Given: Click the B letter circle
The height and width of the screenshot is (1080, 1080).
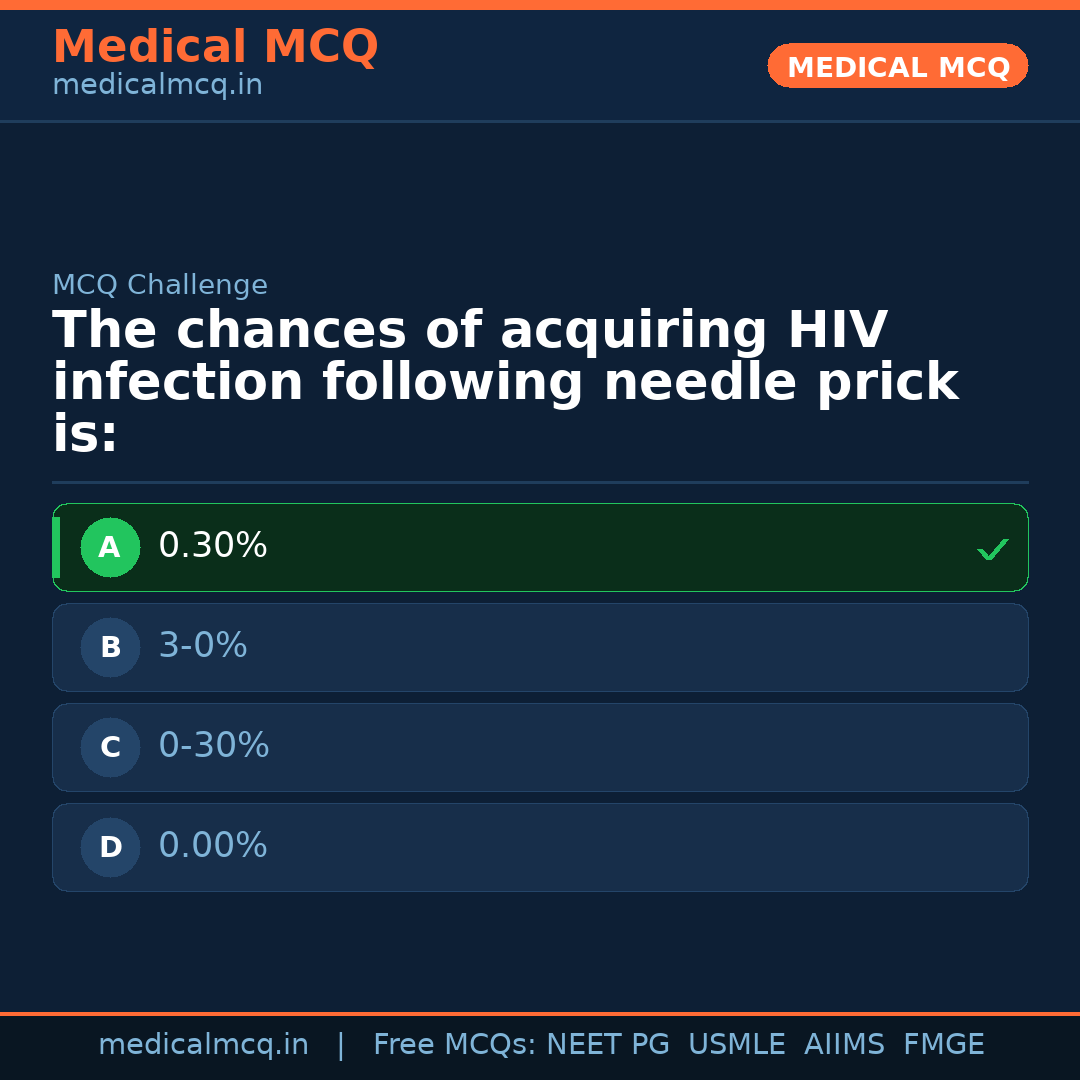Looking at the screenshot, I should [x=110, y=648].
